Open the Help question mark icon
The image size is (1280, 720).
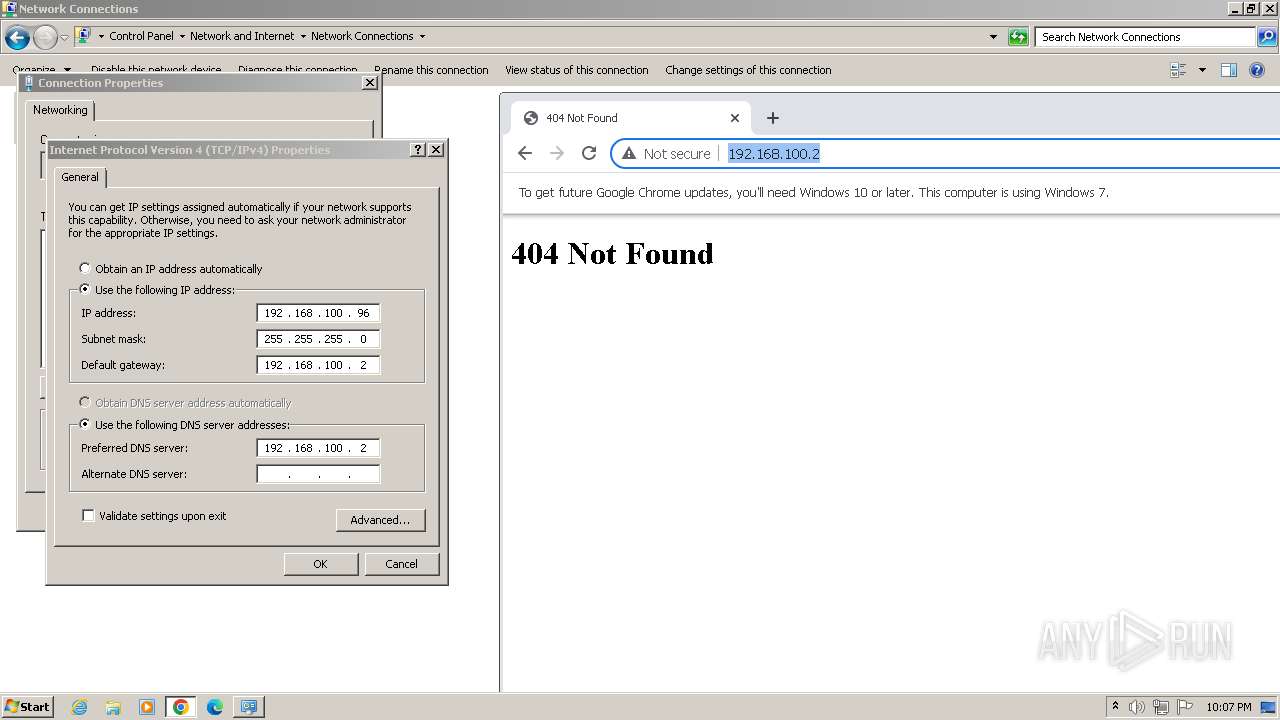tap(1257, 70)
